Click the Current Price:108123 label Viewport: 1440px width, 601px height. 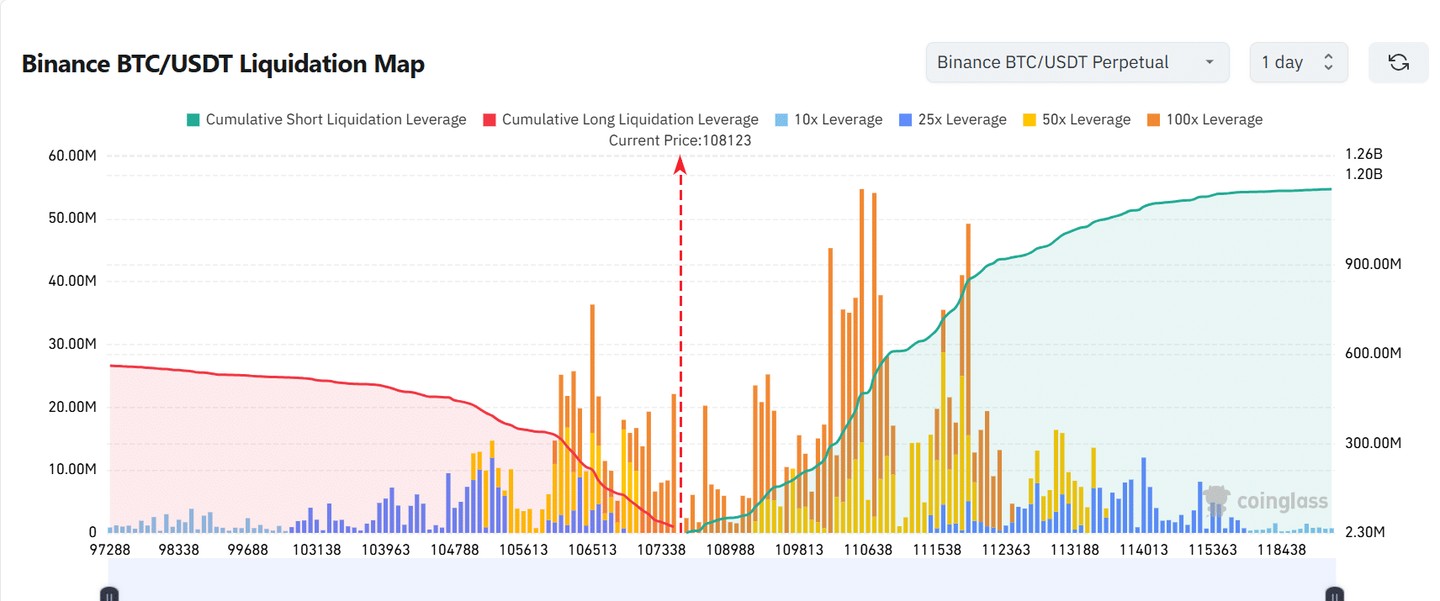pos(680,141)
